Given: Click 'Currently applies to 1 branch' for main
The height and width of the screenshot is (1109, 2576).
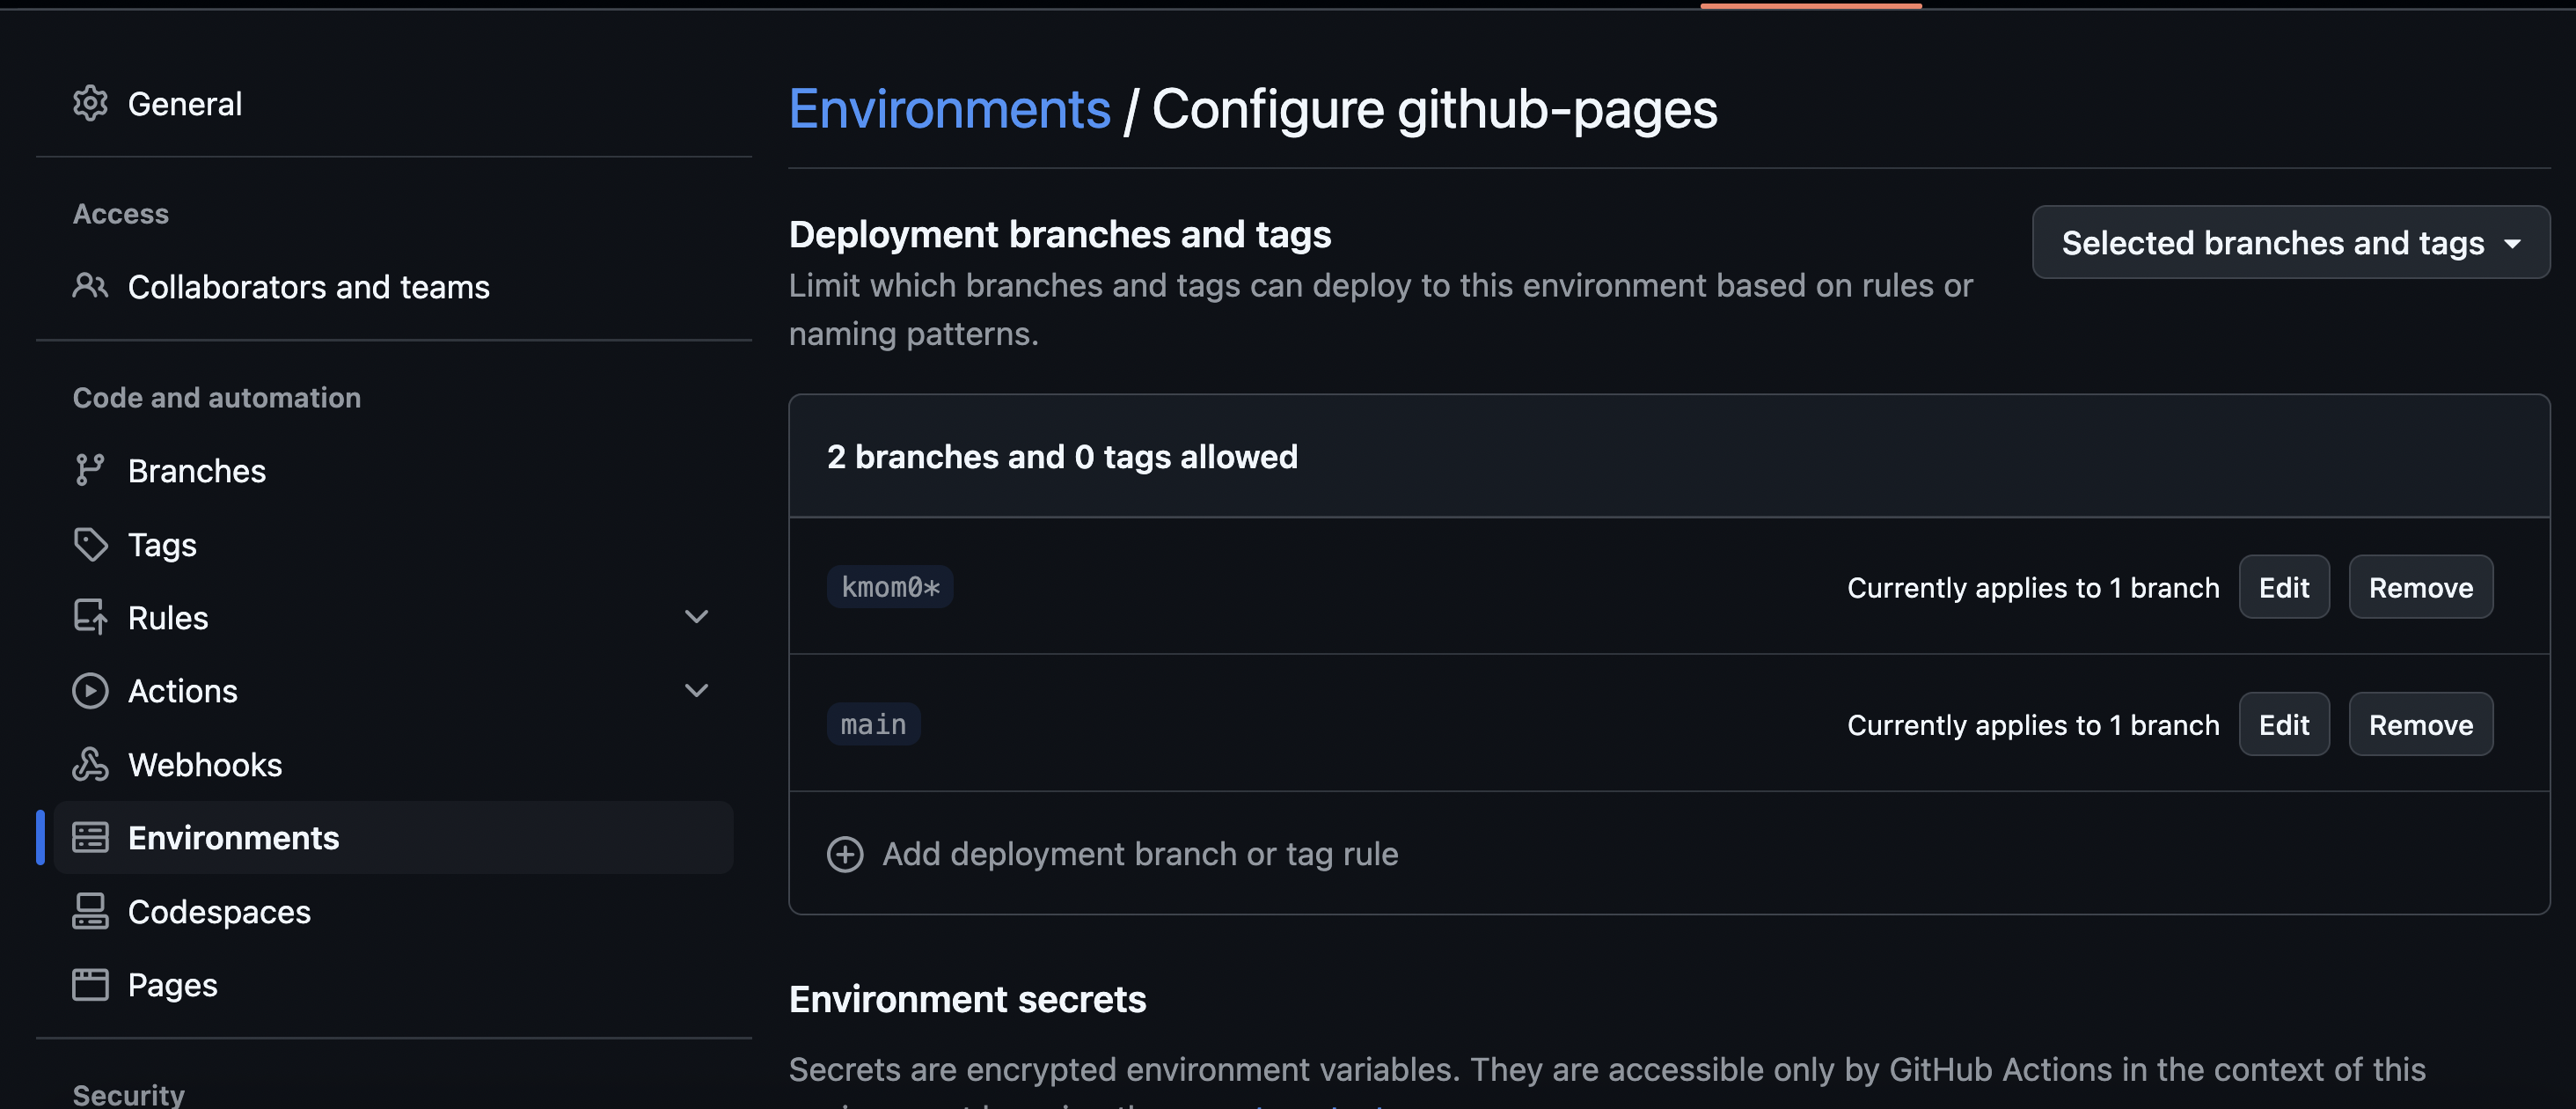Looking at the screenshot, I should [2033, 725].
